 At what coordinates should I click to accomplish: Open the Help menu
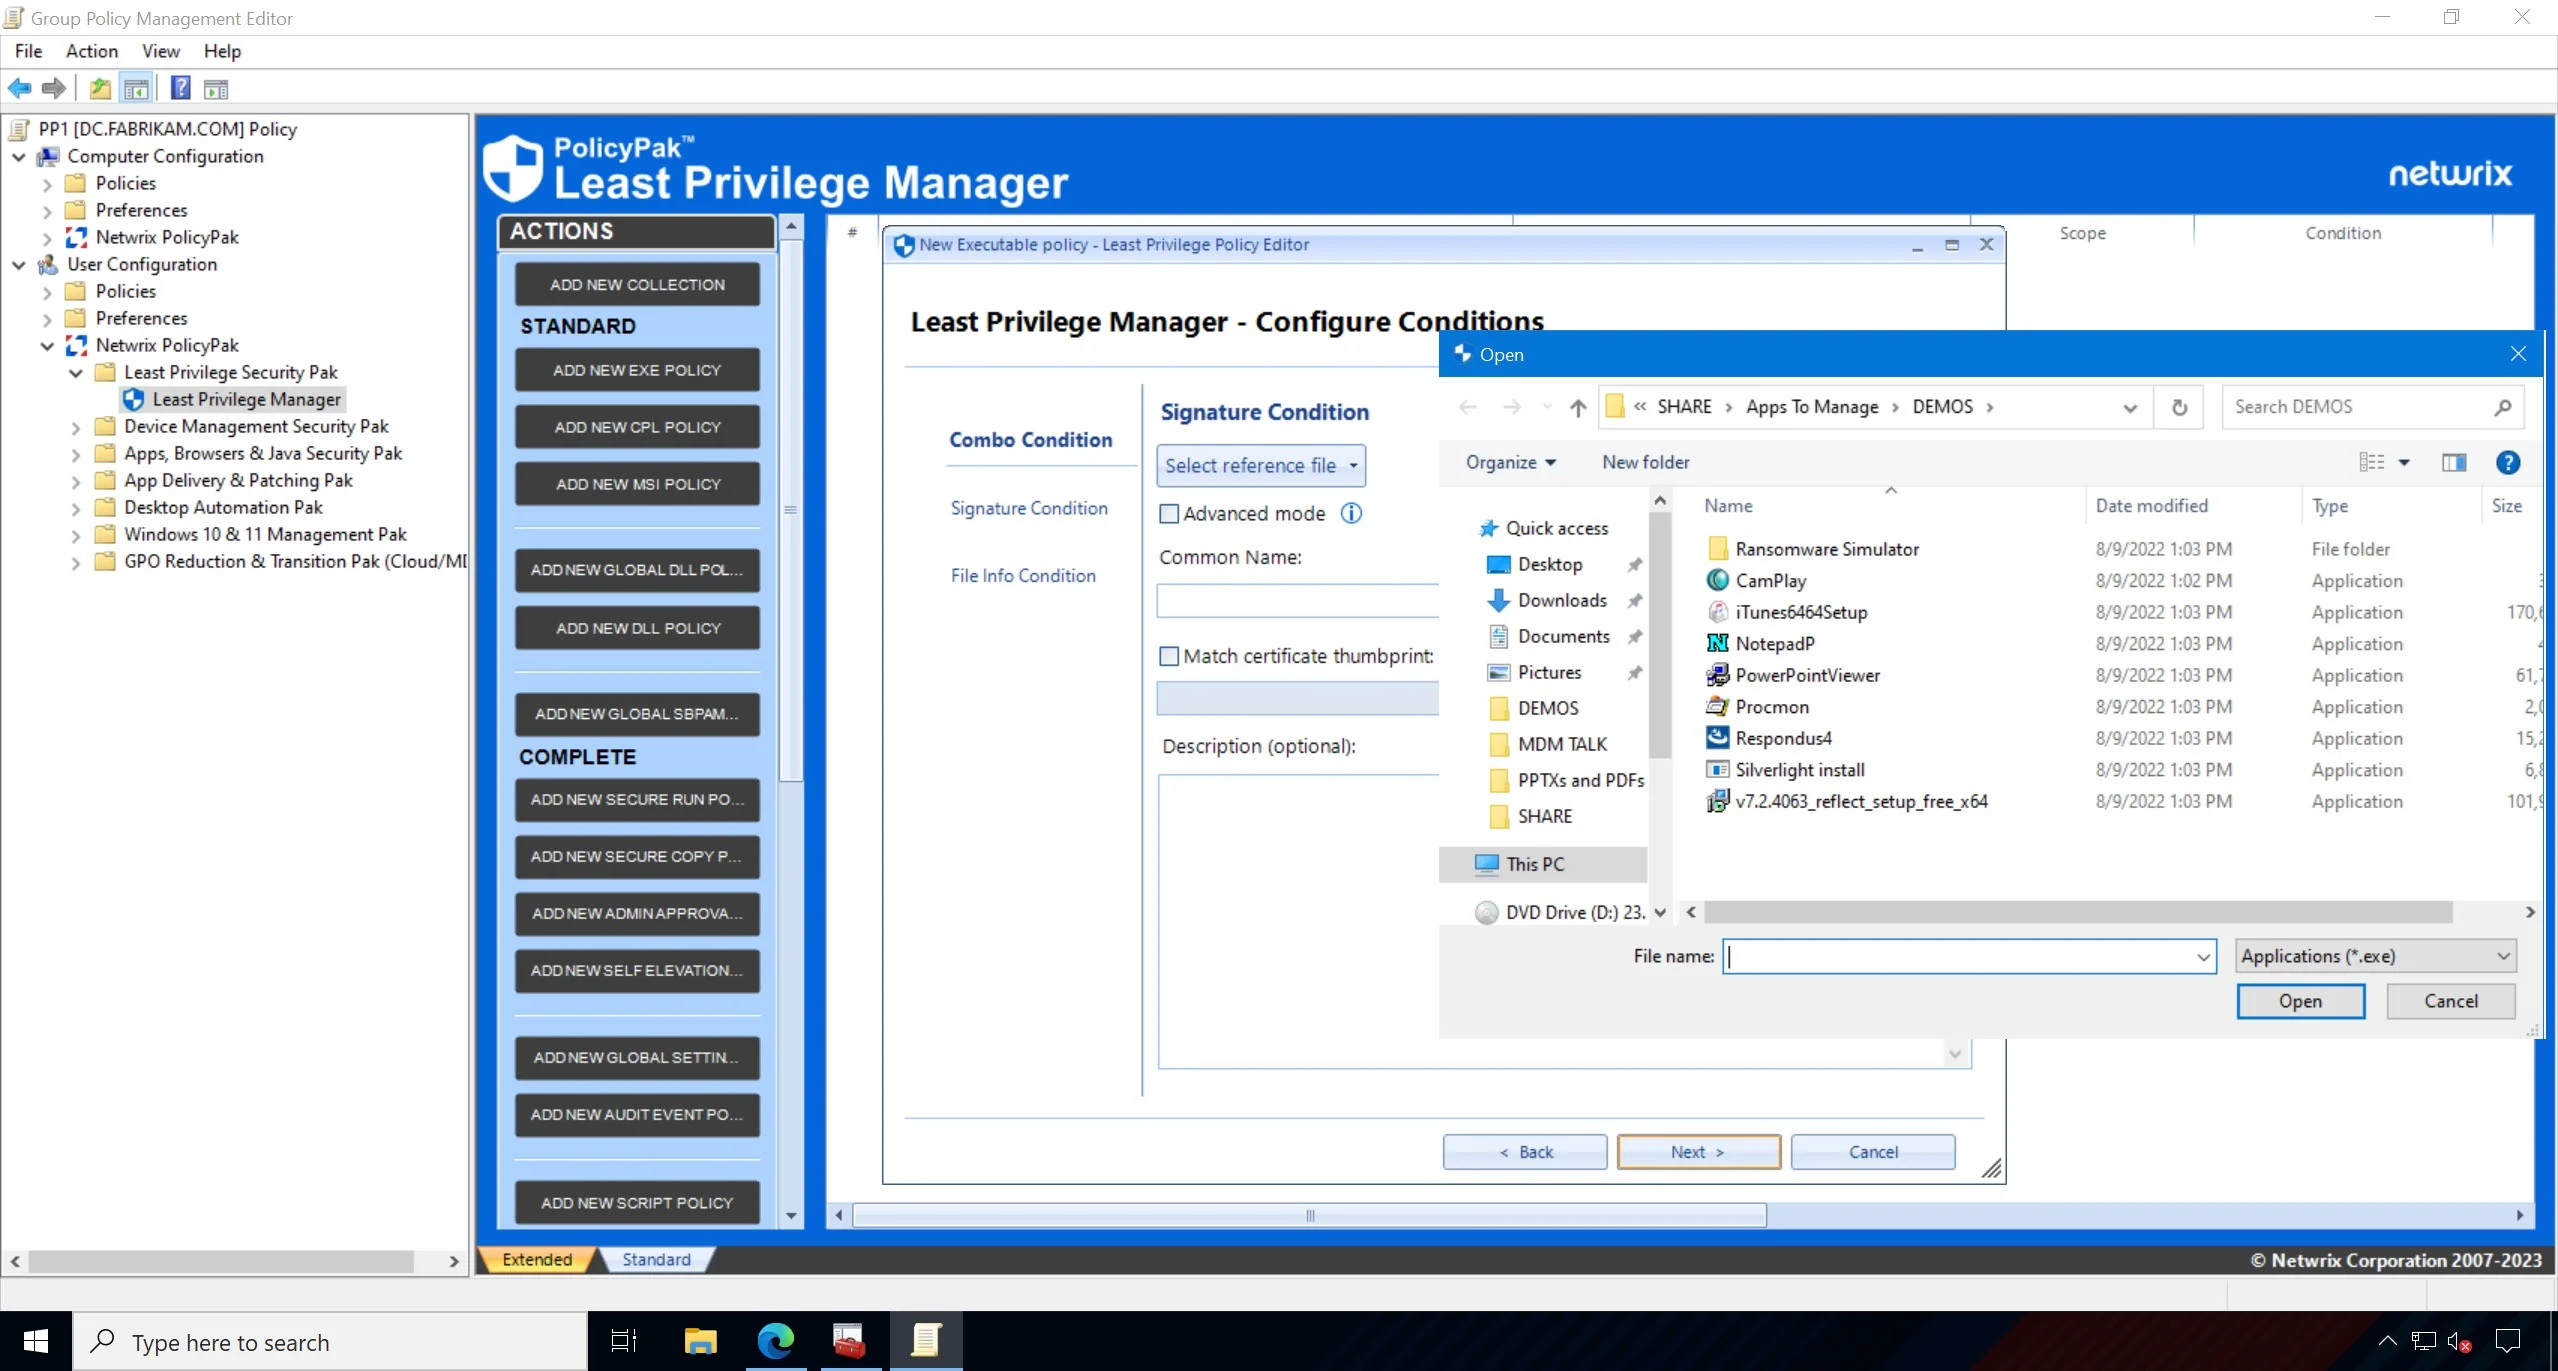coord(222,51)
